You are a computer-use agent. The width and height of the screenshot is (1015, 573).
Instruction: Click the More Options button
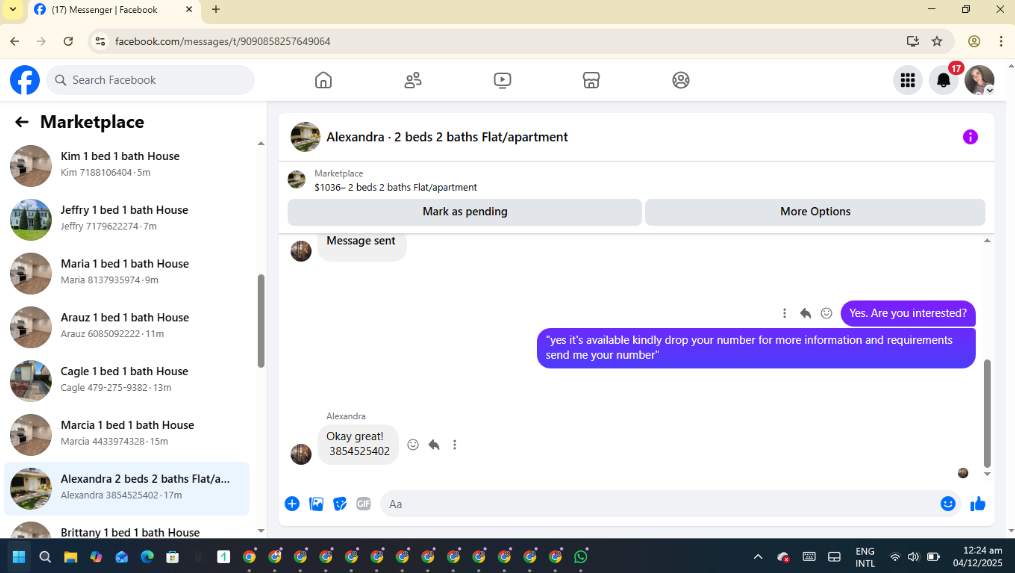[x=815, y=212]
